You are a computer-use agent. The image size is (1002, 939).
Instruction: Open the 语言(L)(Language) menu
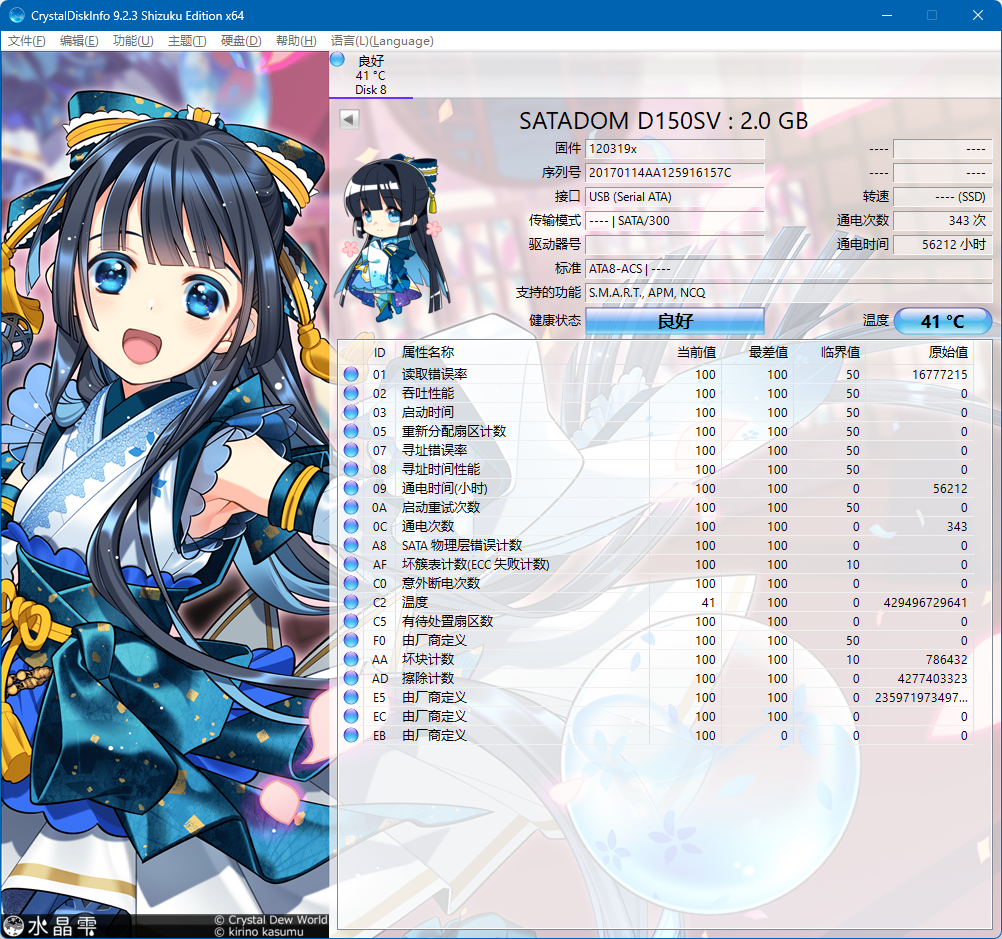click(x=382, y=41)
